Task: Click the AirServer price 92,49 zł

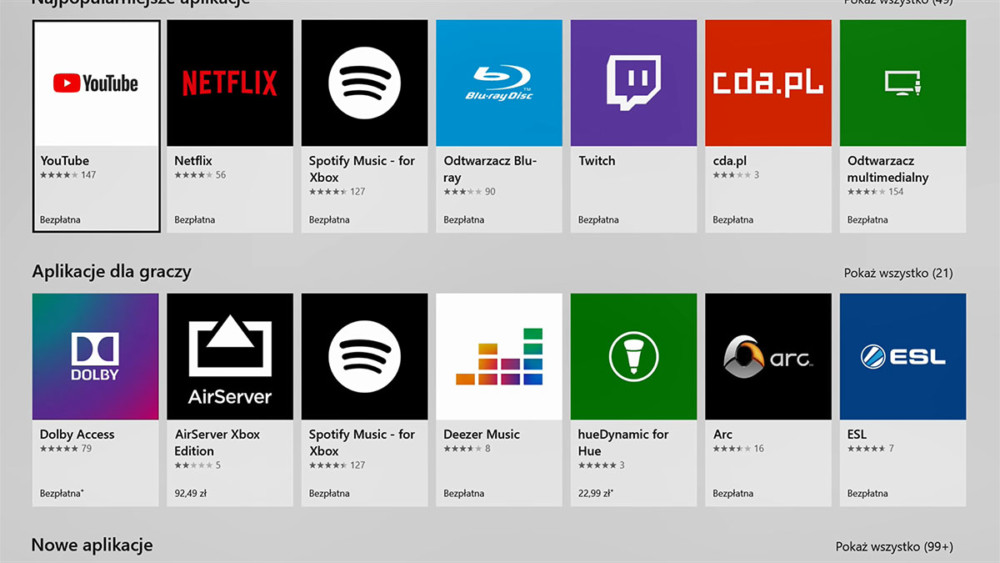Action: (191, 493)
